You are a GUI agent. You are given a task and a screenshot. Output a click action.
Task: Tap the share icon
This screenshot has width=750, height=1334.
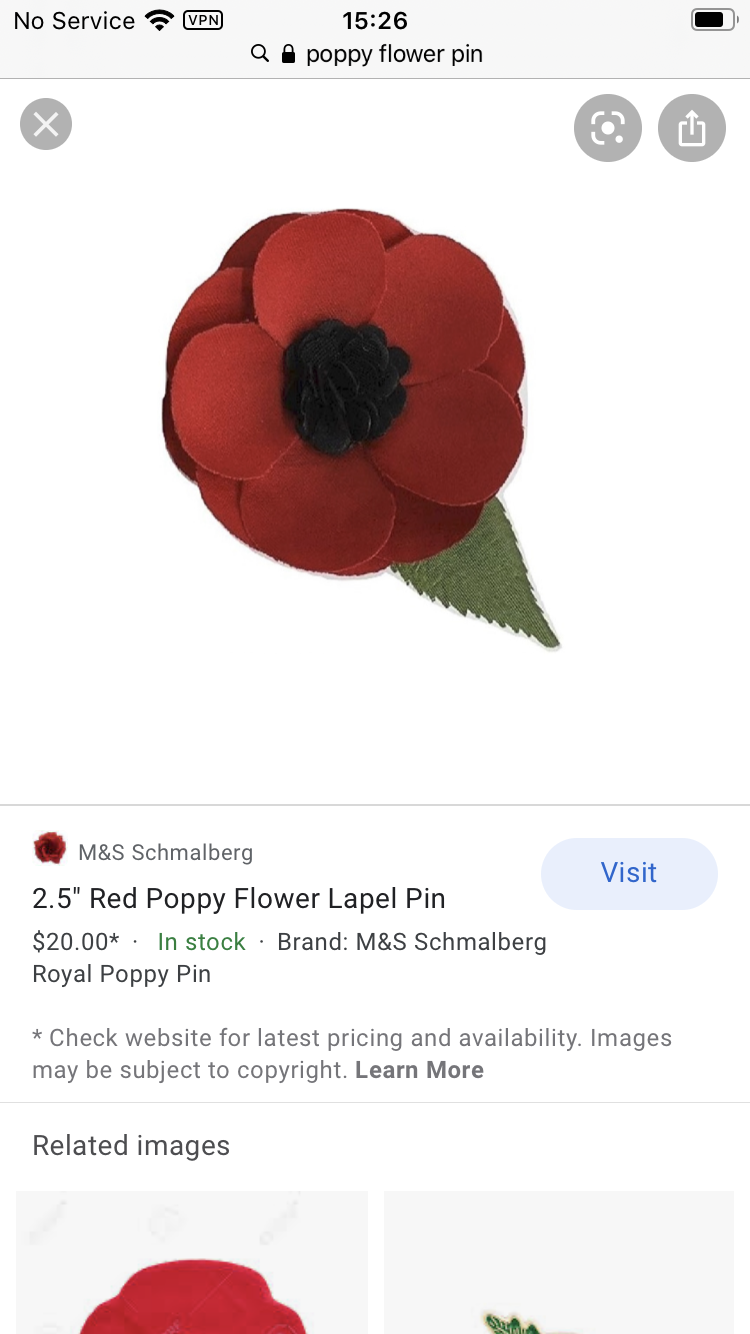(x=692, y=128)
